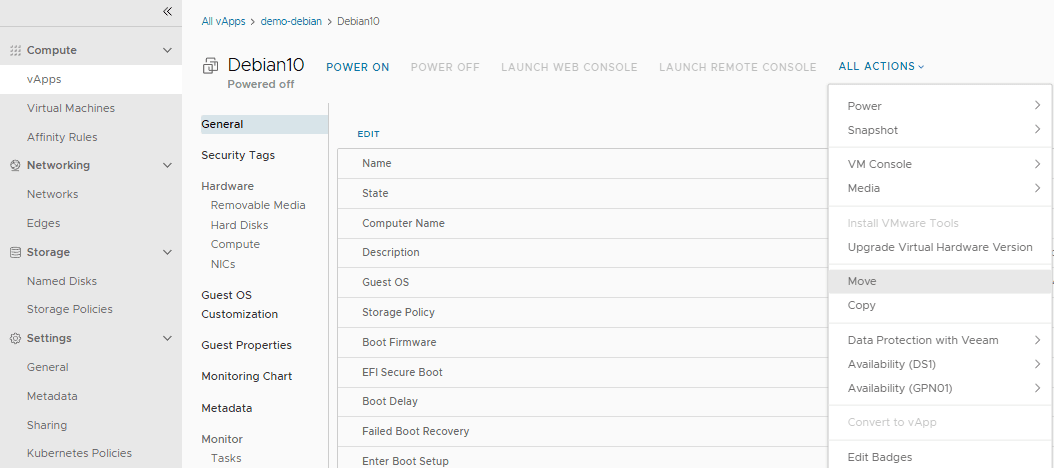1054x468 pixels.
Task: Select Security Tags in VM navigation
Action: pyautogui.click(x=238, y=155)
